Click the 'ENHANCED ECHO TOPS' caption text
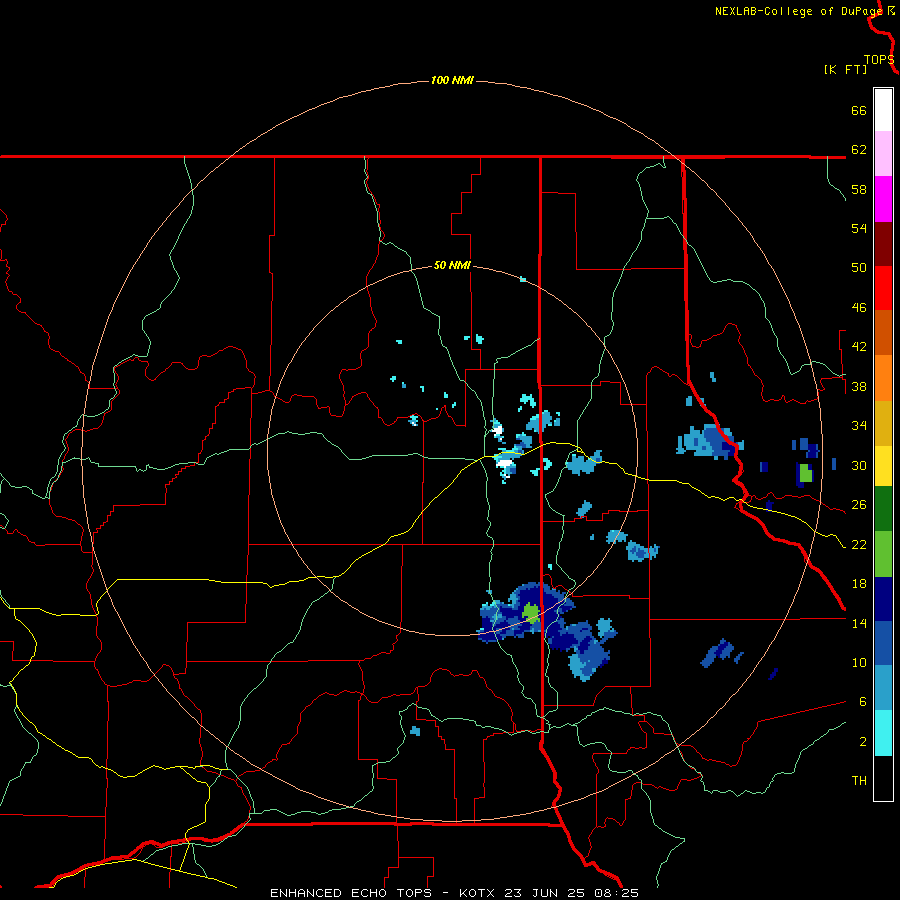Image resolution: width=900 pixels, height=900 pixels. [x=351, y=893]
